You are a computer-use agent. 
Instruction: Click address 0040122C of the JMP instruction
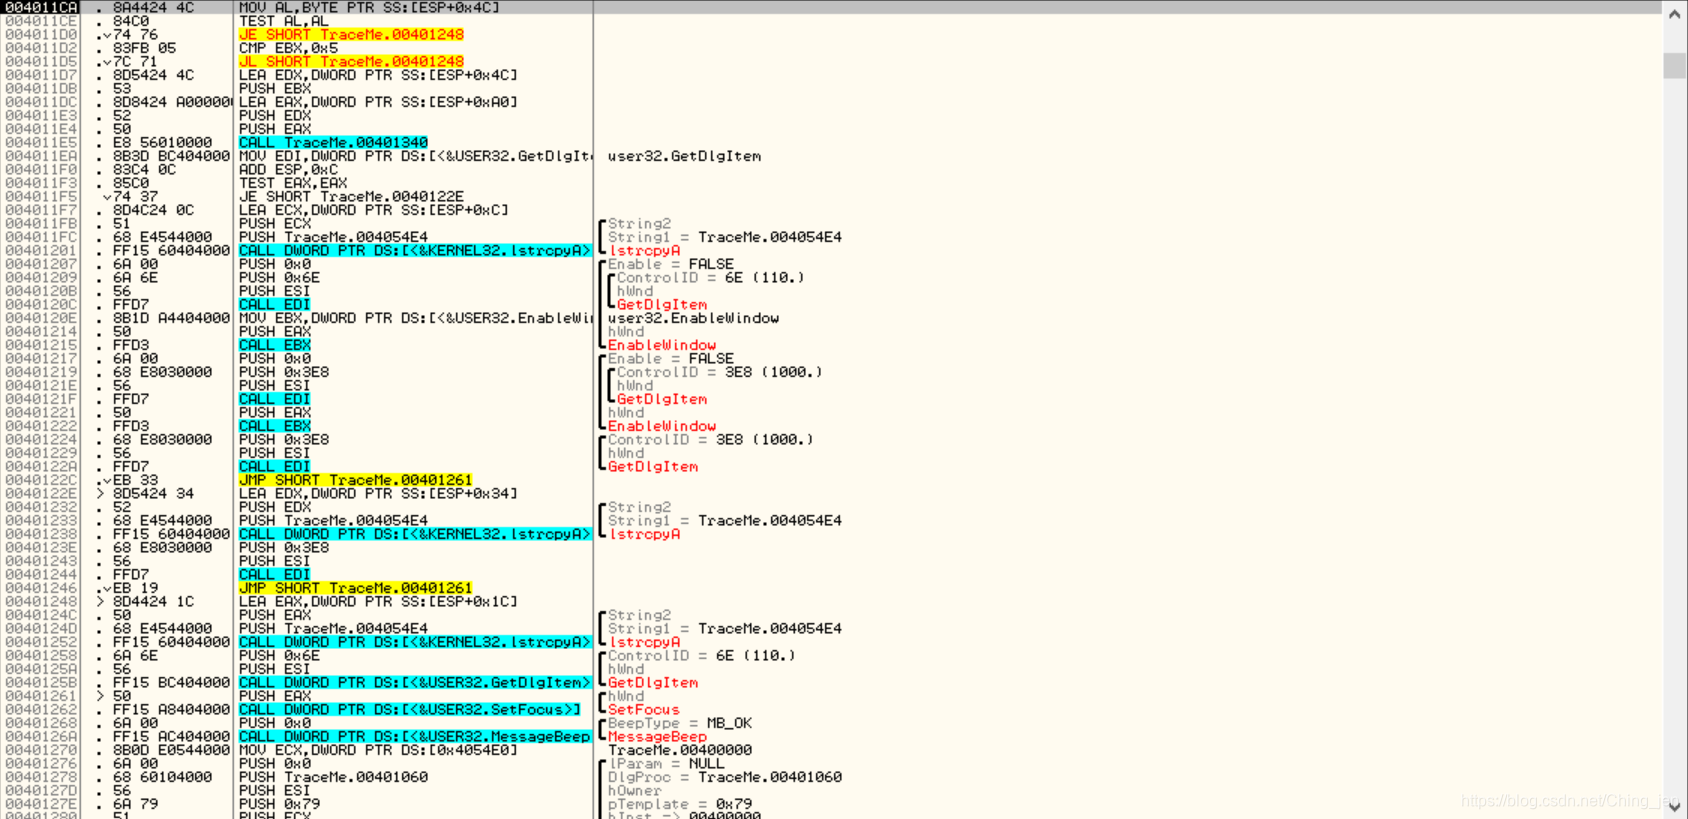coord(40,480)
